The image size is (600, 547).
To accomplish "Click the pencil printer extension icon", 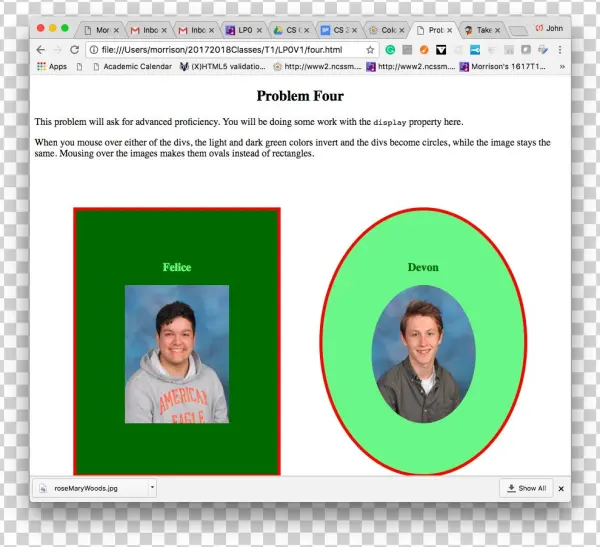I will coord(543,50).
